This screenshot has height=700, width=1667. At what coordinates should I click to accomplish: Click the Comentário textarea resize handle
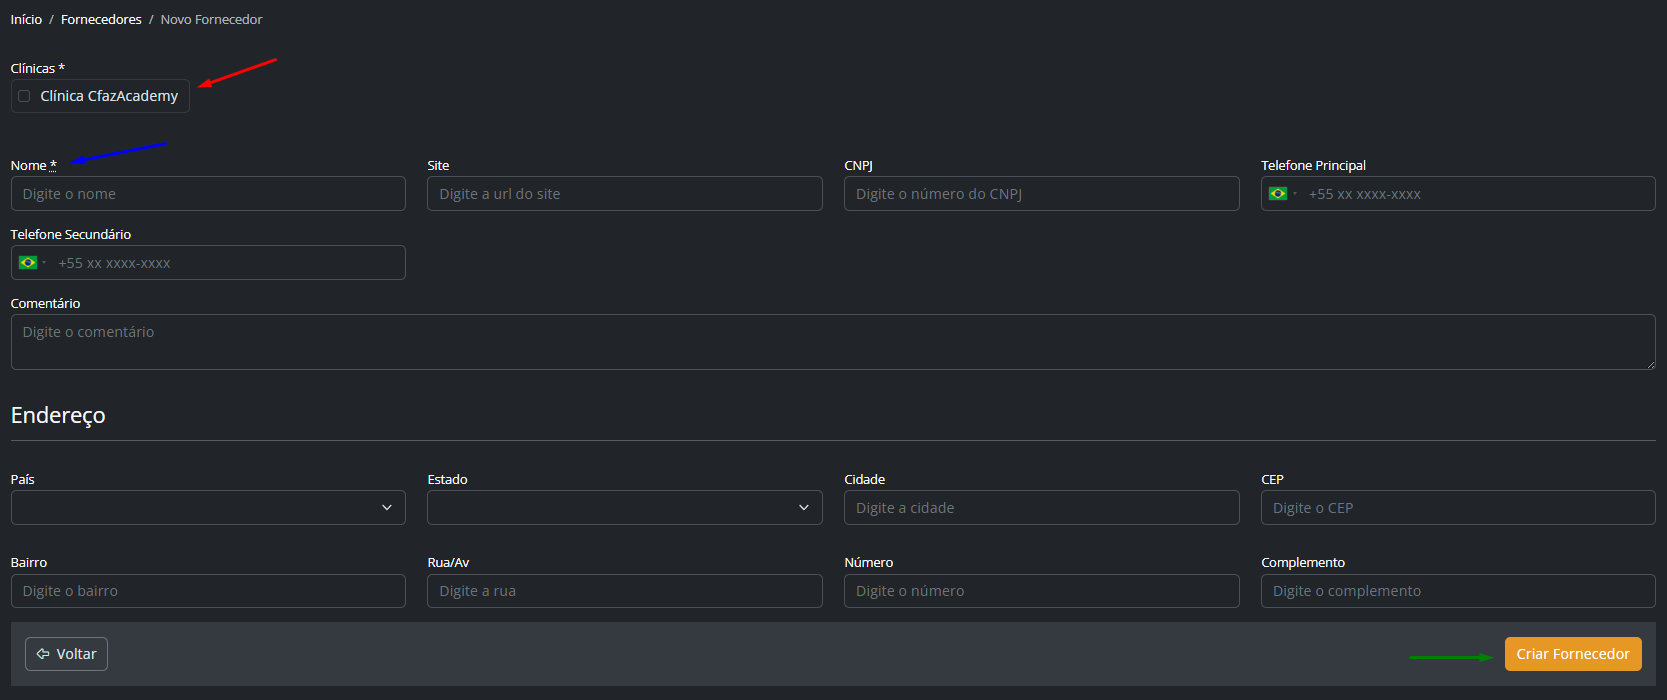point(1649,363)
